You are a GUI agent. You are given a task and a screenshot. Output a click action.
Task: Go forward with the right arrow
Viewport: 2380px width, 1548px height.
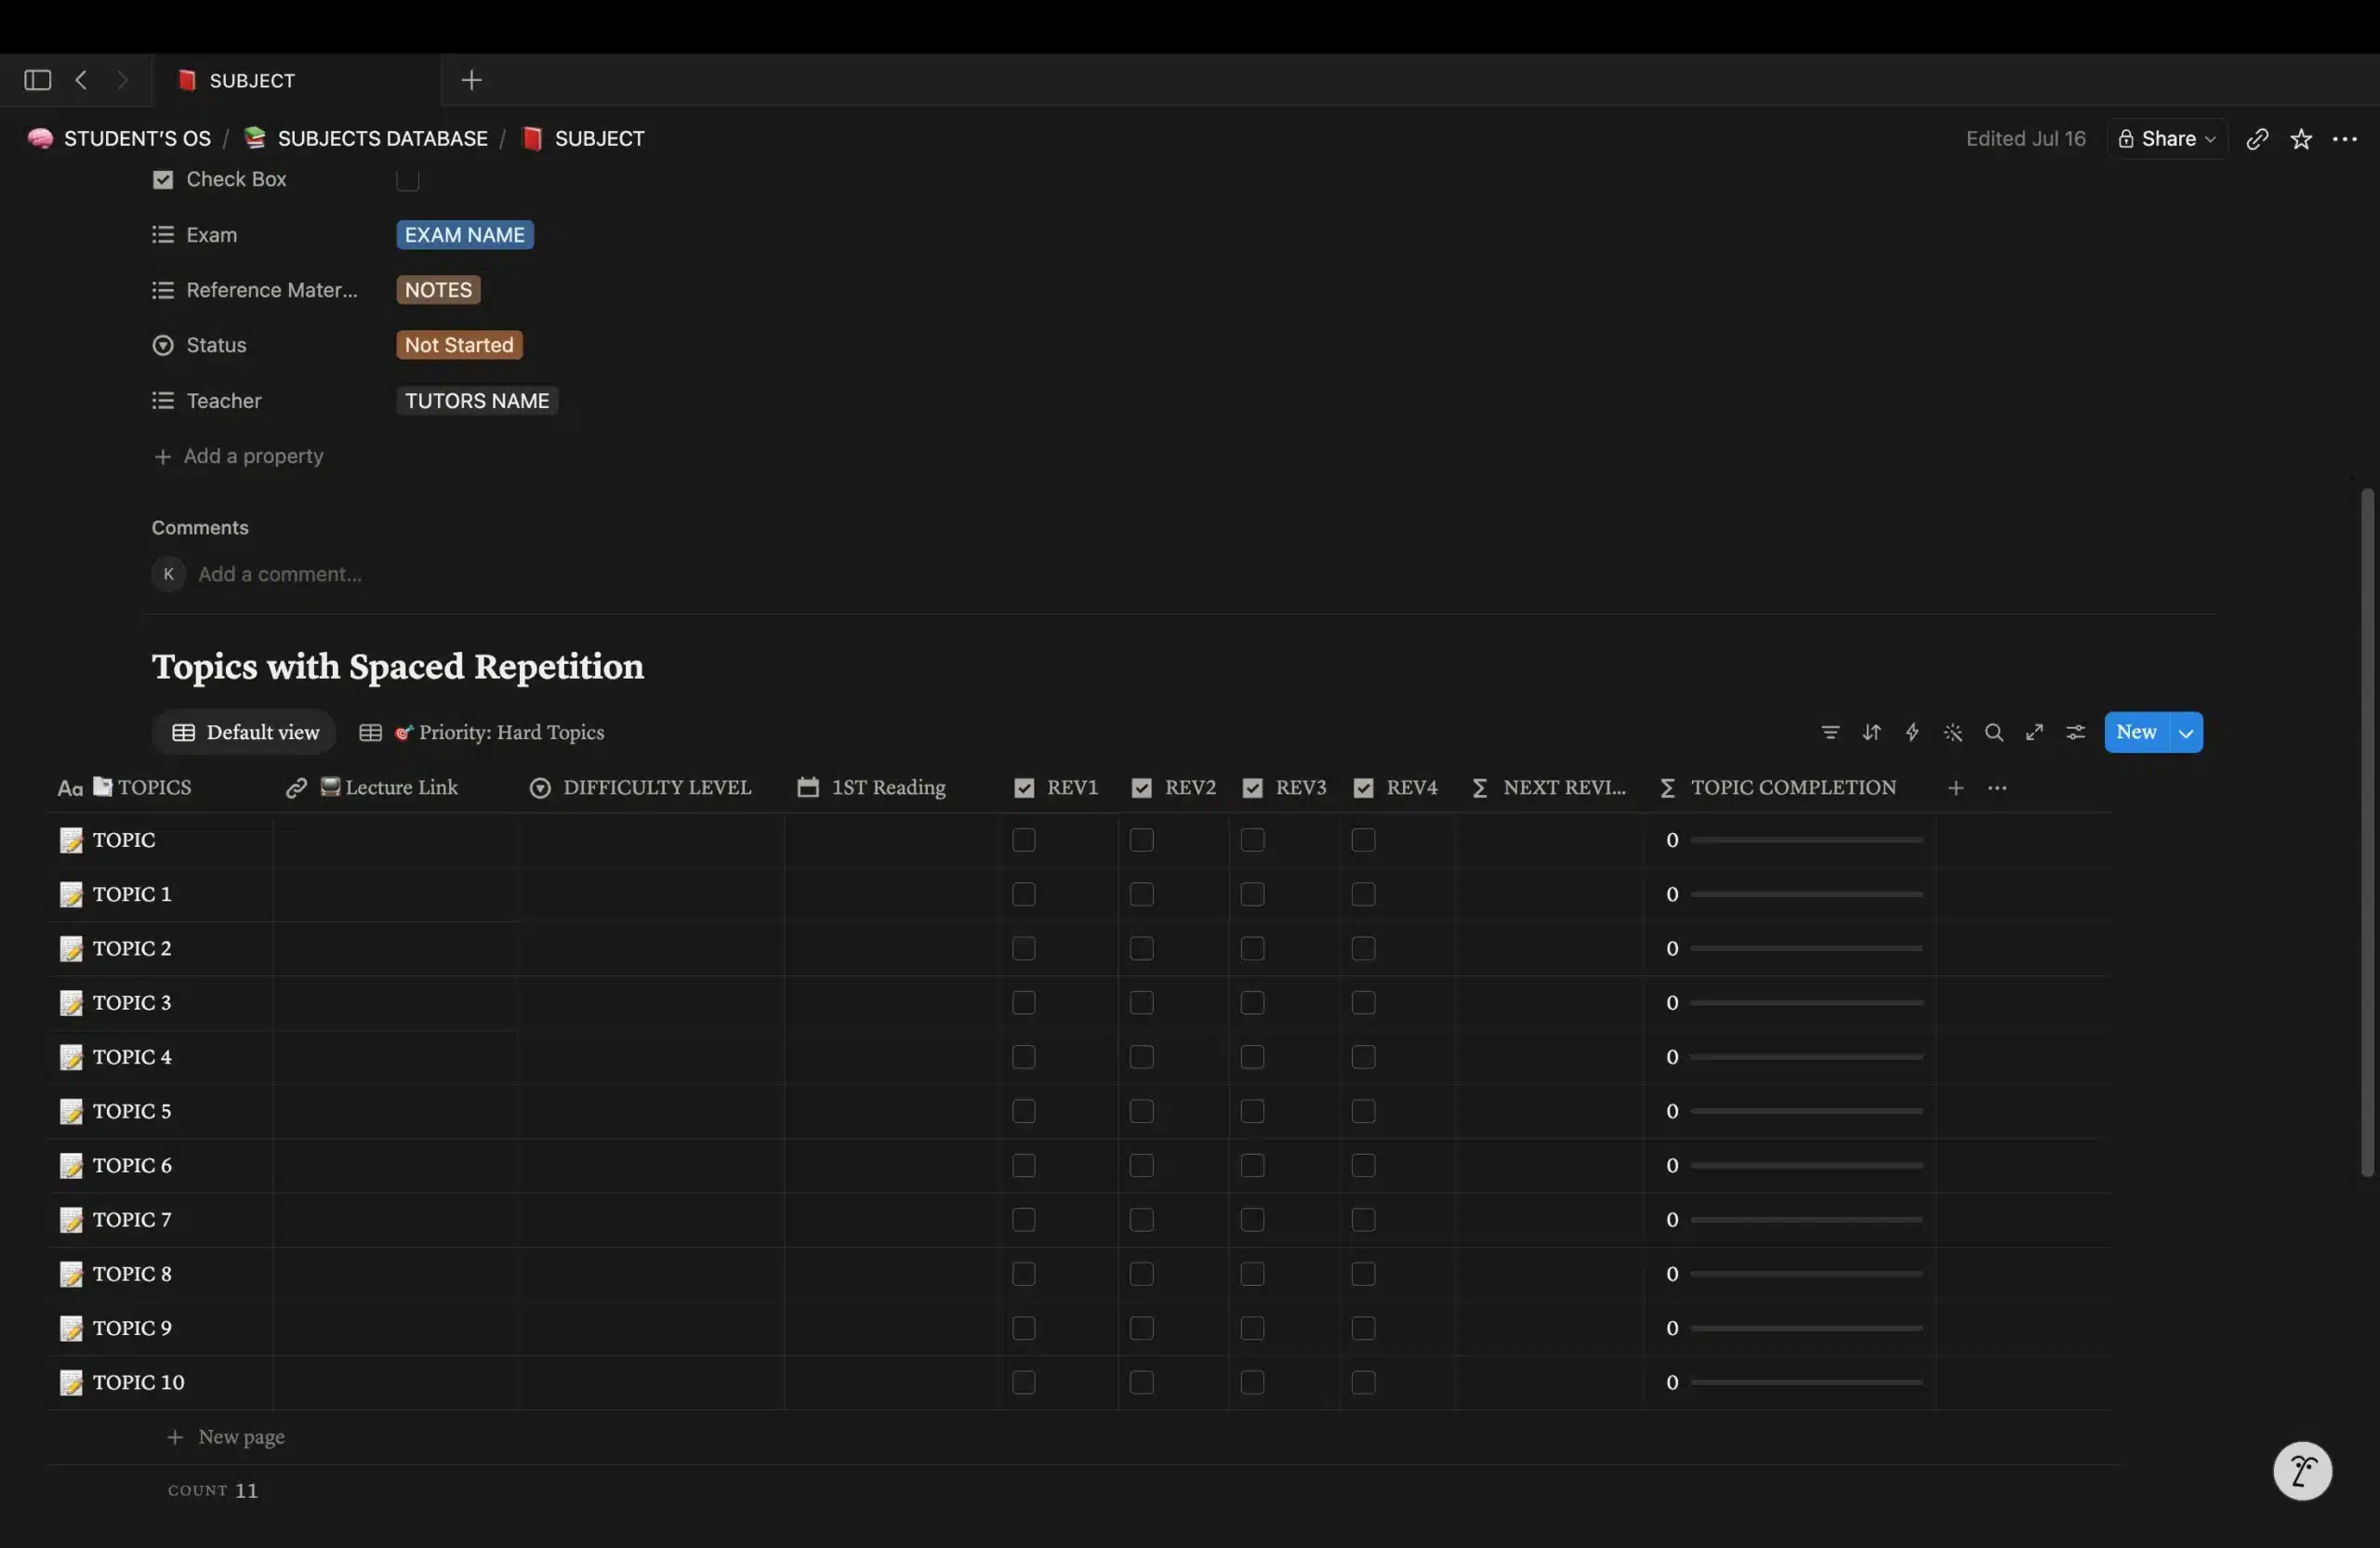pos(122,80)
